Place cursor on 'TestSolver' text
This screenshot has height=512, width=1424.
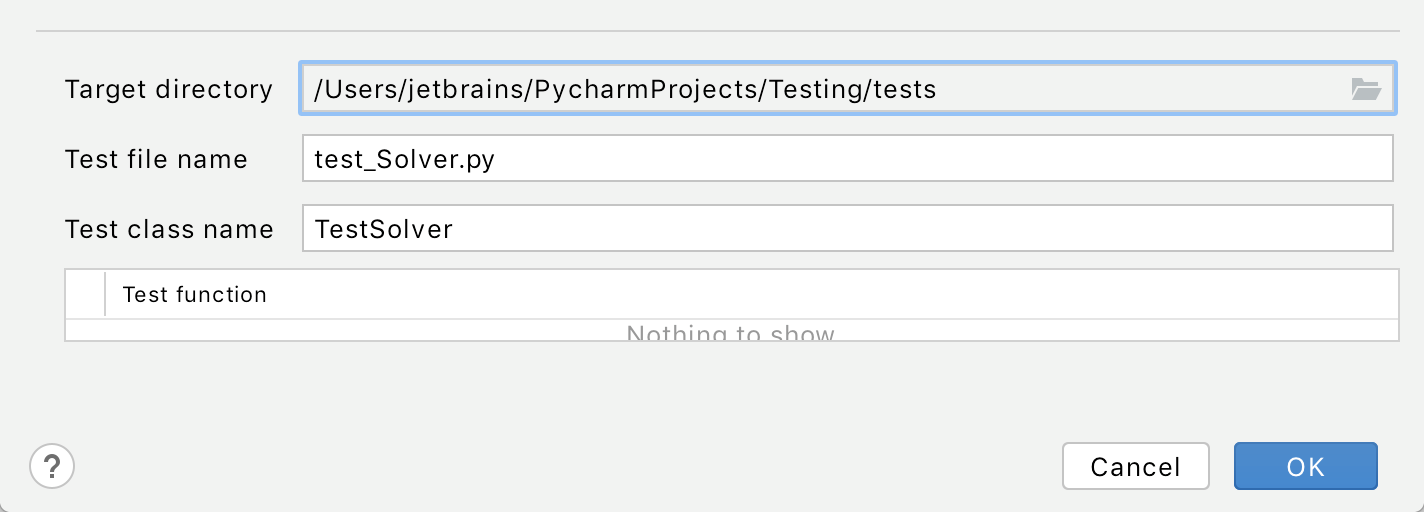tap(384, 229)
